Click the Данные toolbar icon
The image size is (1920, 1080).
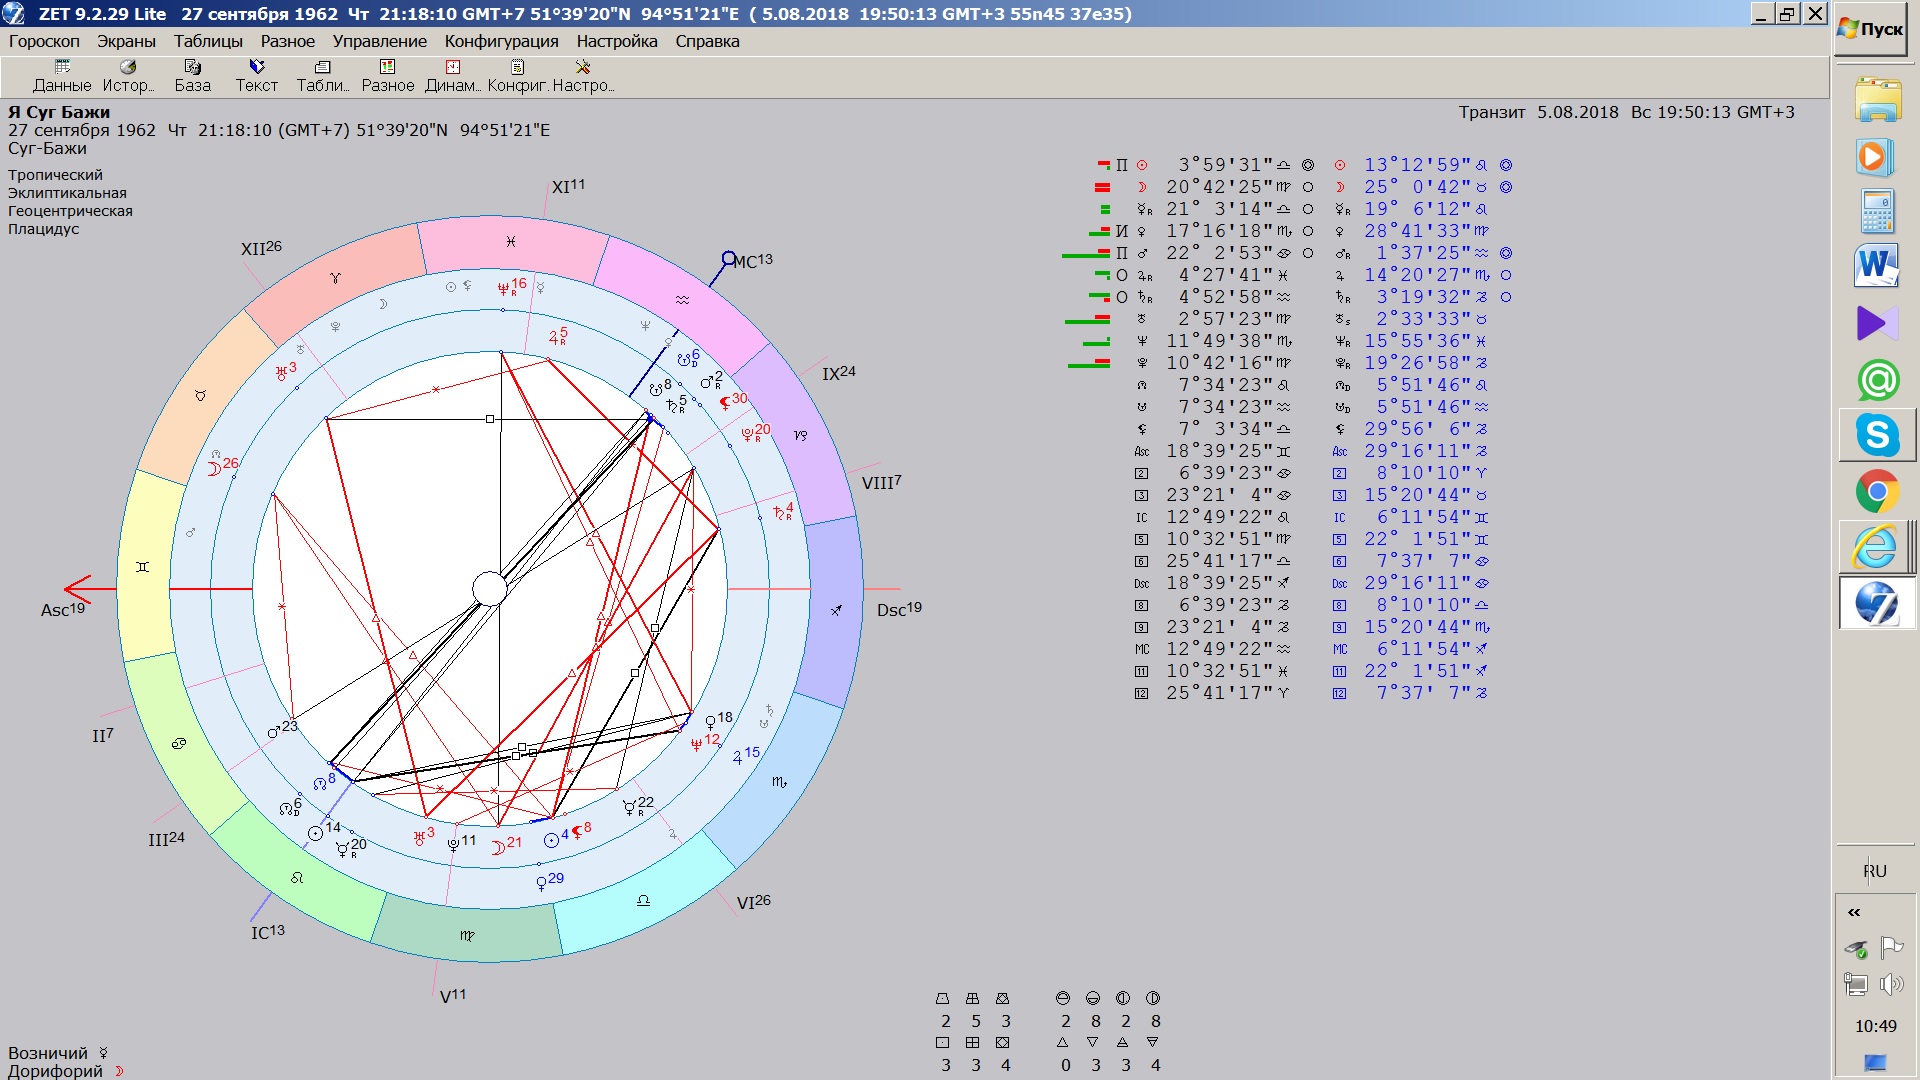pos(62,75)
